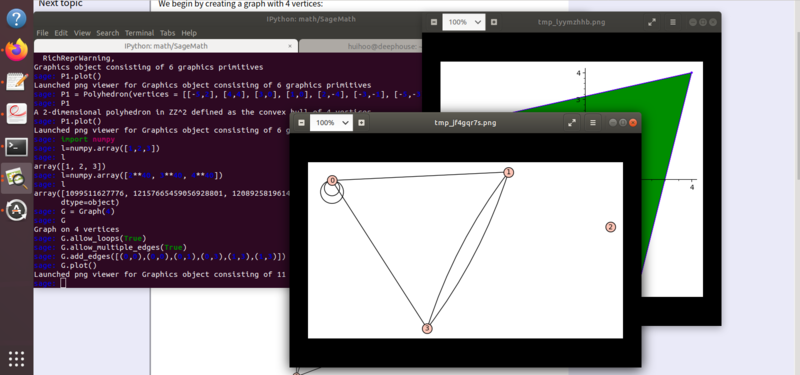Open the terminal Edit menu
Image resolution: width=800 pixels, height=375 pixels.
coord(61,33)
